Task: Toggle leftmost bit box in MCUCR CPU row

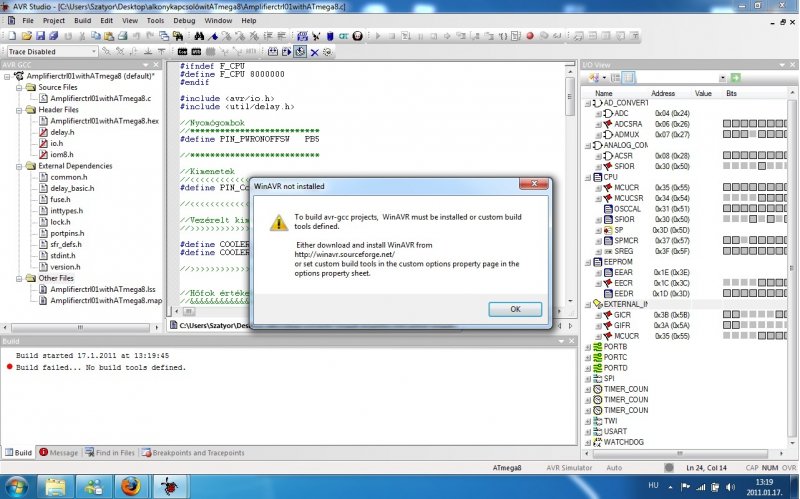Action: 727,187
